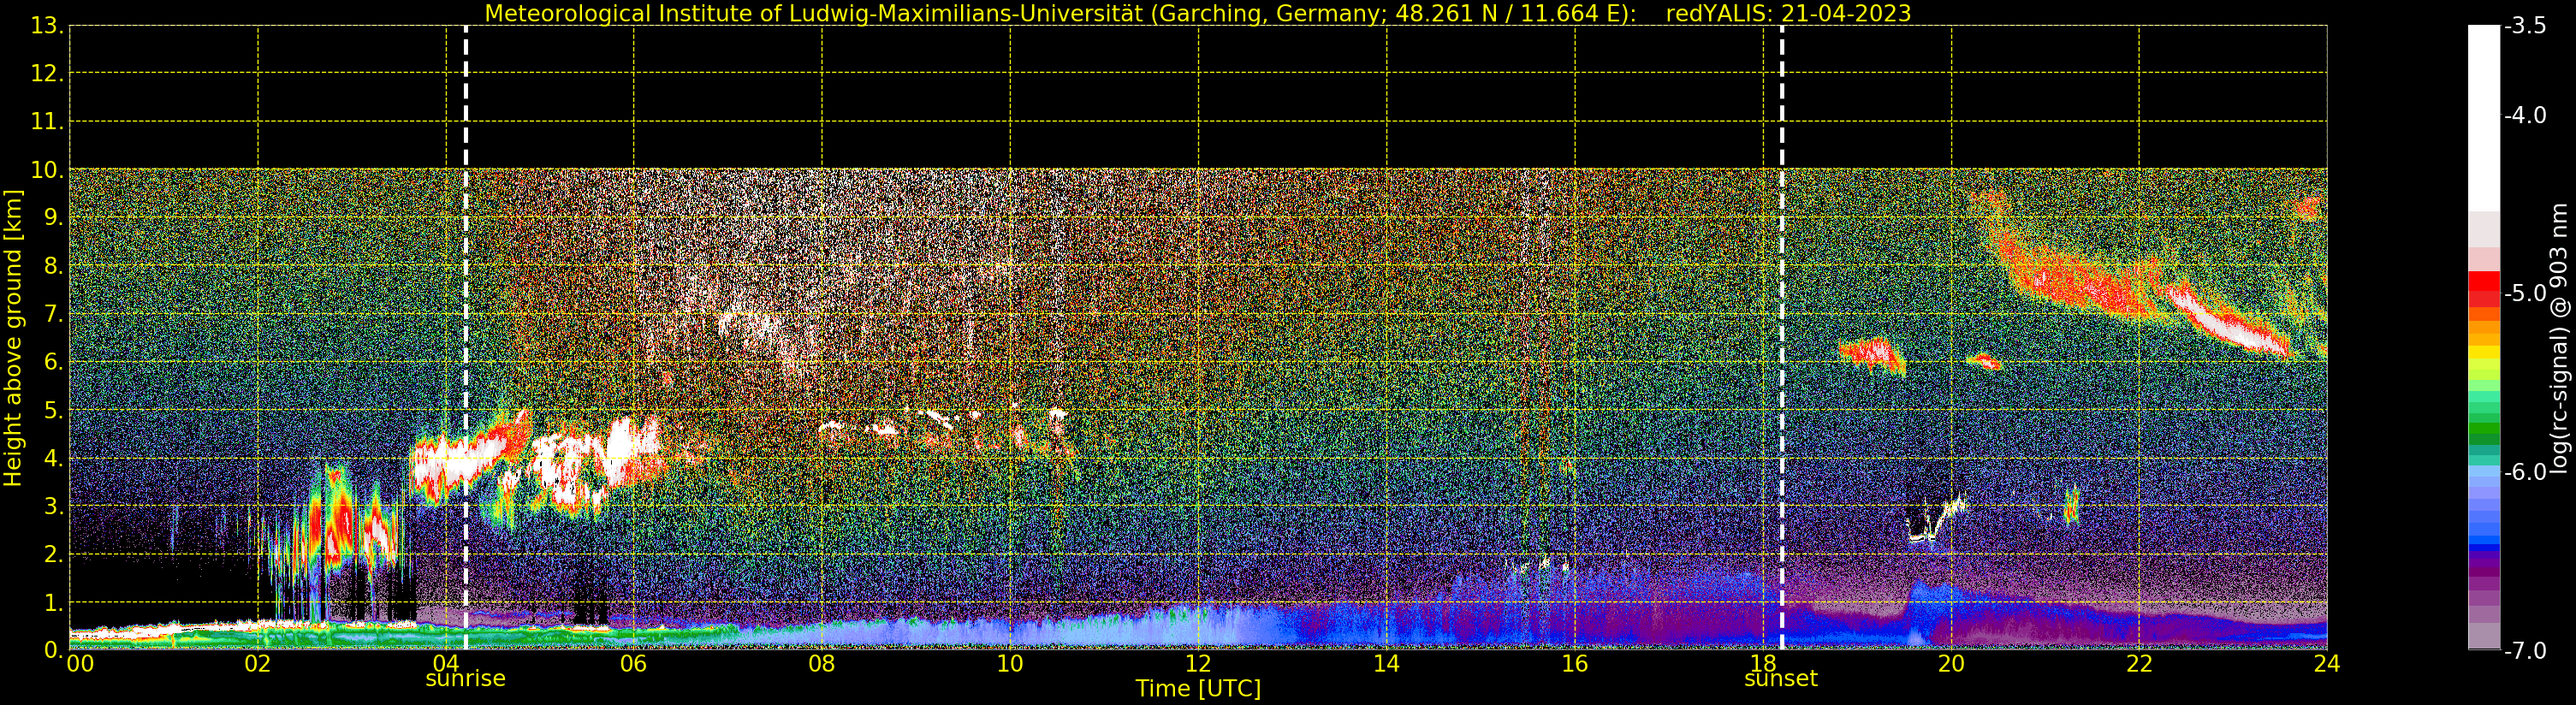Image resolution: width=2576 pixels, height=705 pixels.
Task: Click time axis tick label 00
Action: click(x=80, y=664)
